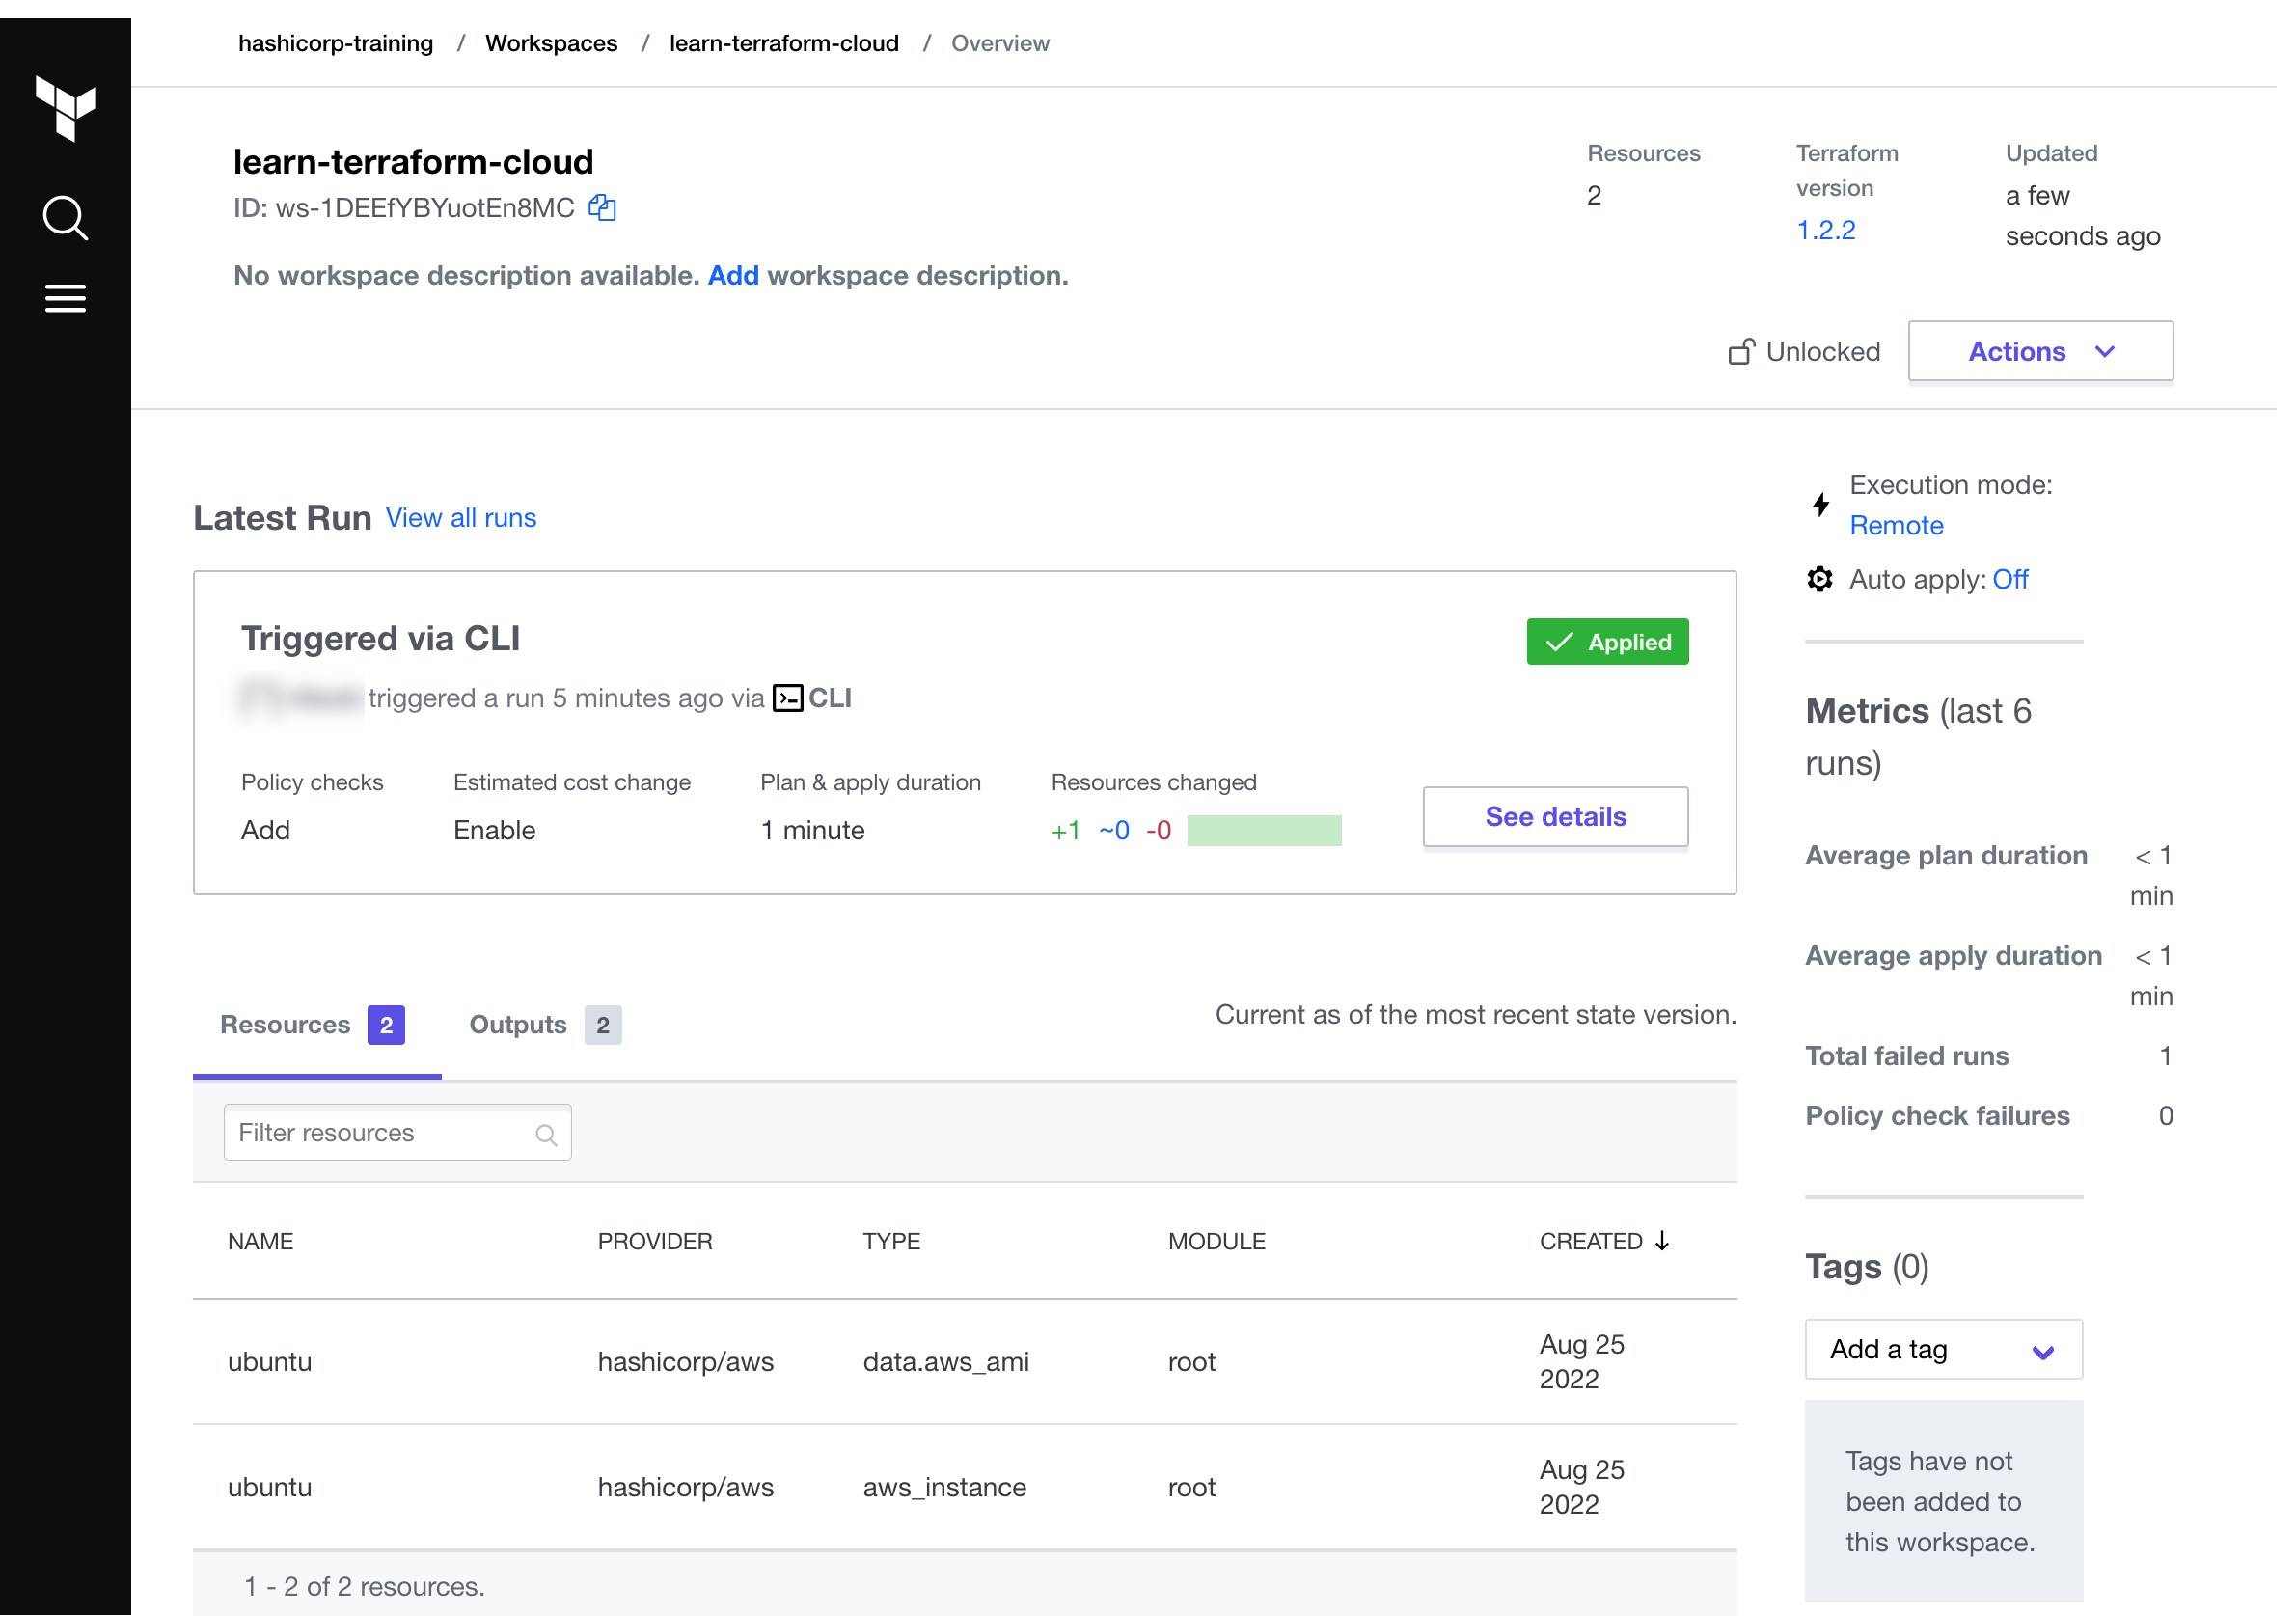This screenshot has height=1616, width=2296.
Task: Click the Terraform logo in the sidebar
Action: point(65,107)
